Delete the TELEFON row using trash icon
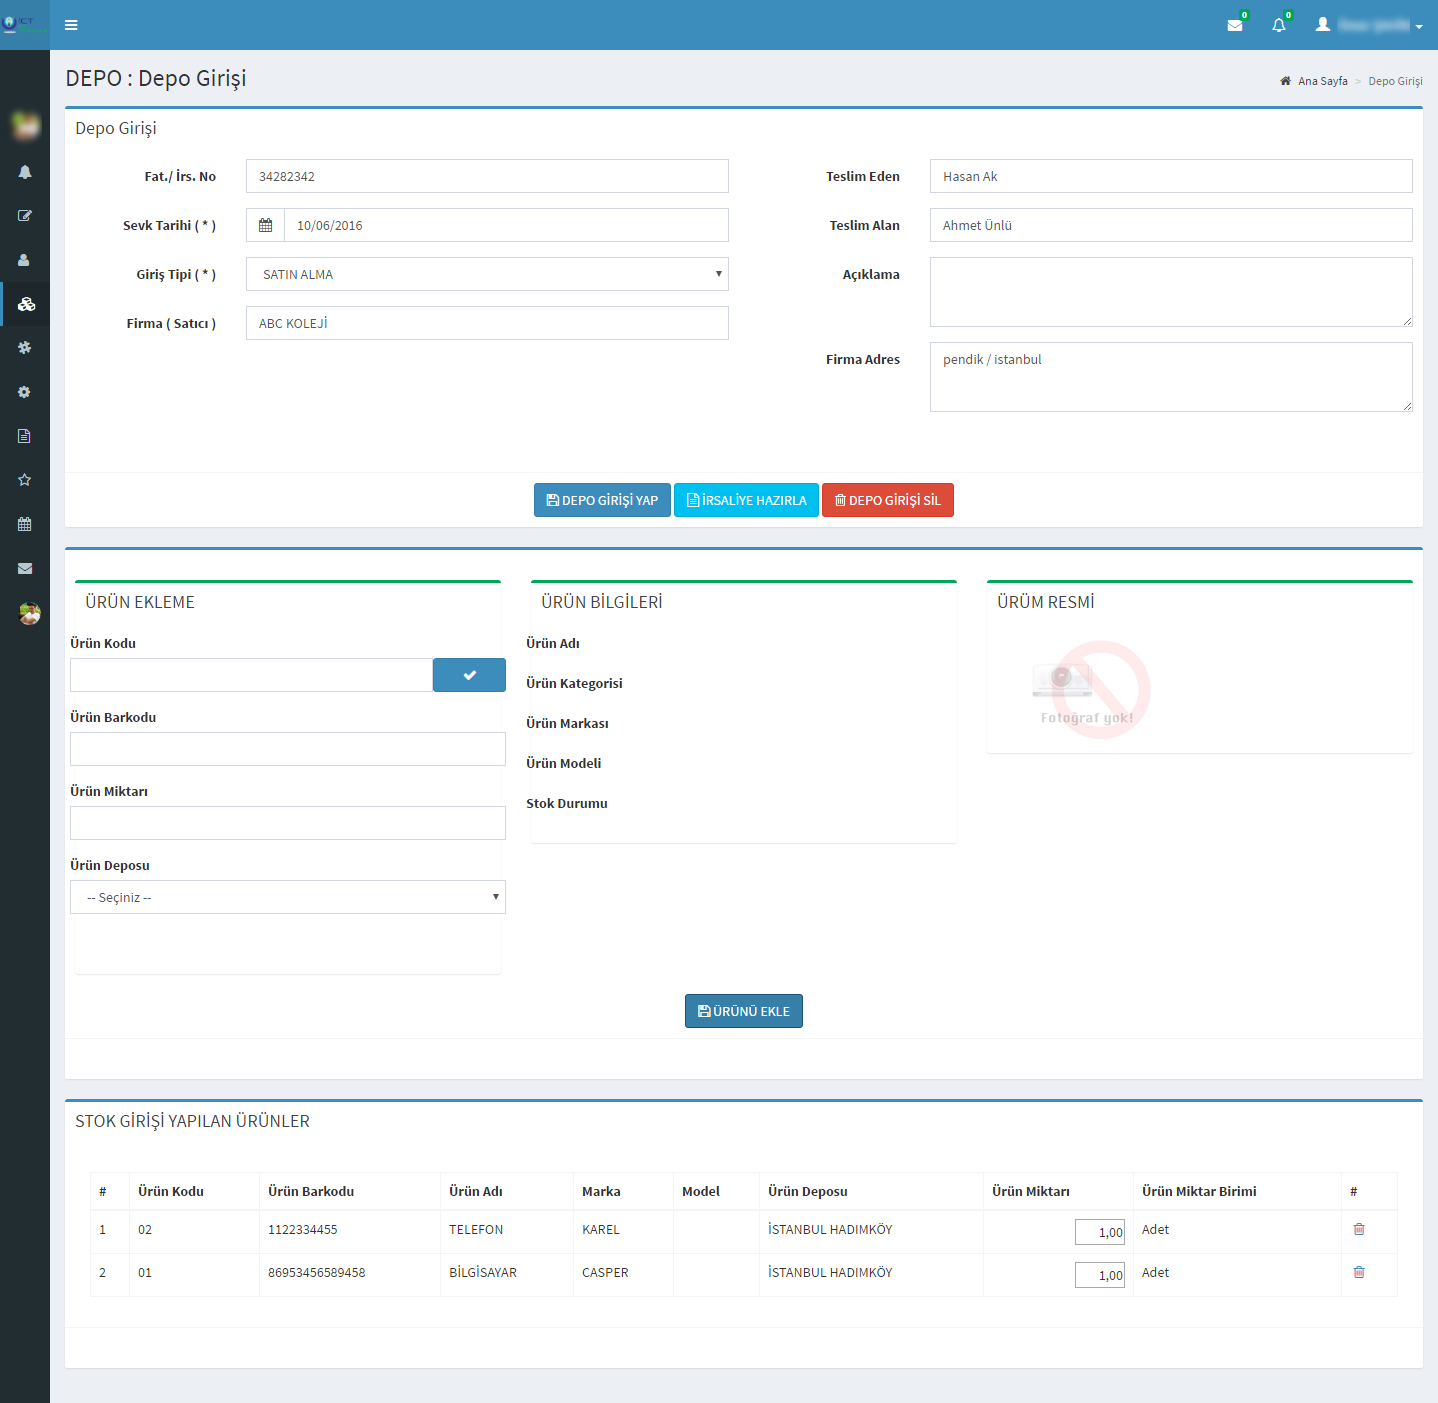This screenshot has height=1403, width=1438. pyautogui.click(x=1358, y=1229)
